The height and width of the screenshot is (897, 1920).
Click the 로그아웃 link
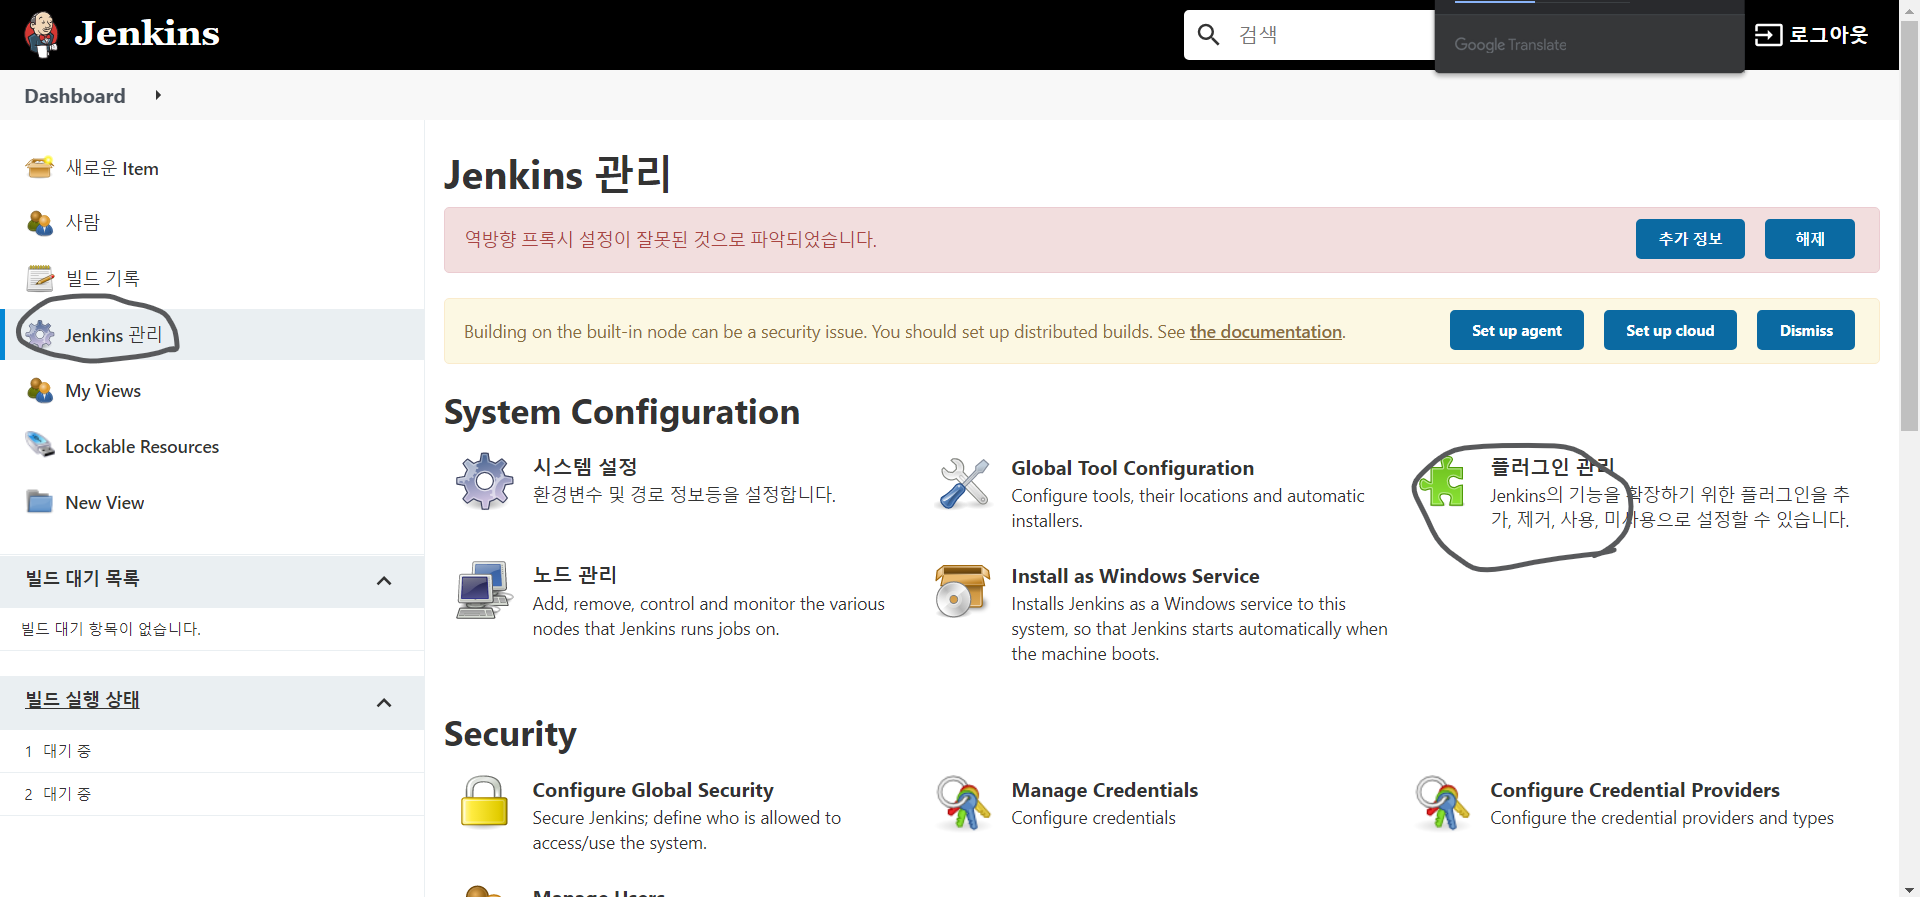pos(1828,35)
